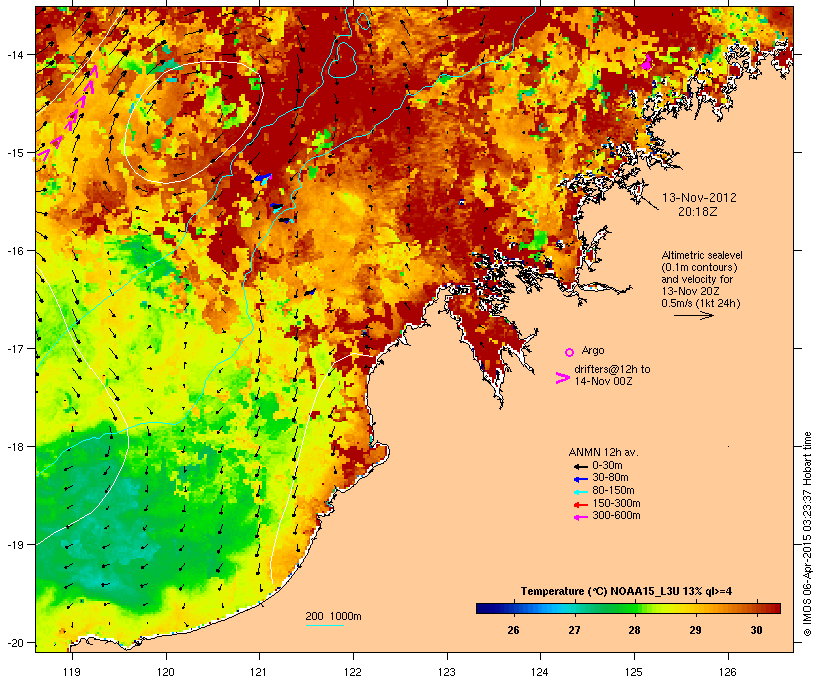The height and width of the screenshot is (680, 820).
Task: Click the 'Altimetric sealevel' text line
Action: (x=702, y=255)
